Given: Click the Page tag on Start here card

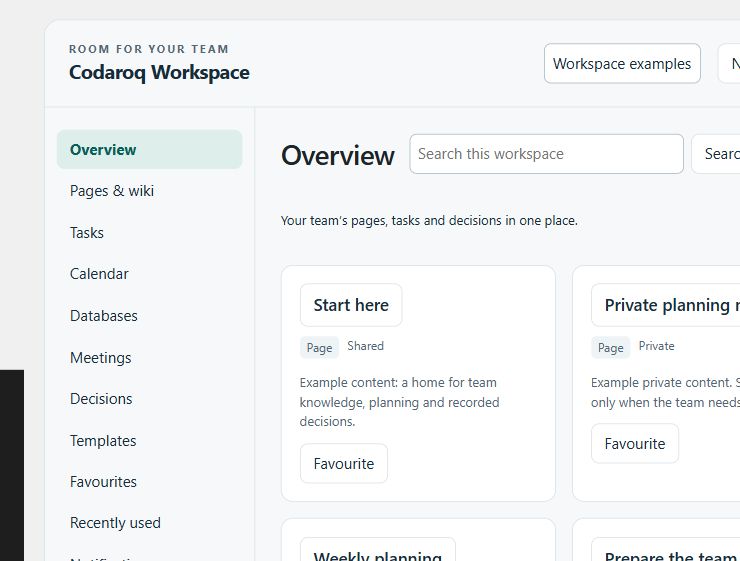Looking at the screenshot, I should [x=320, y=348].
